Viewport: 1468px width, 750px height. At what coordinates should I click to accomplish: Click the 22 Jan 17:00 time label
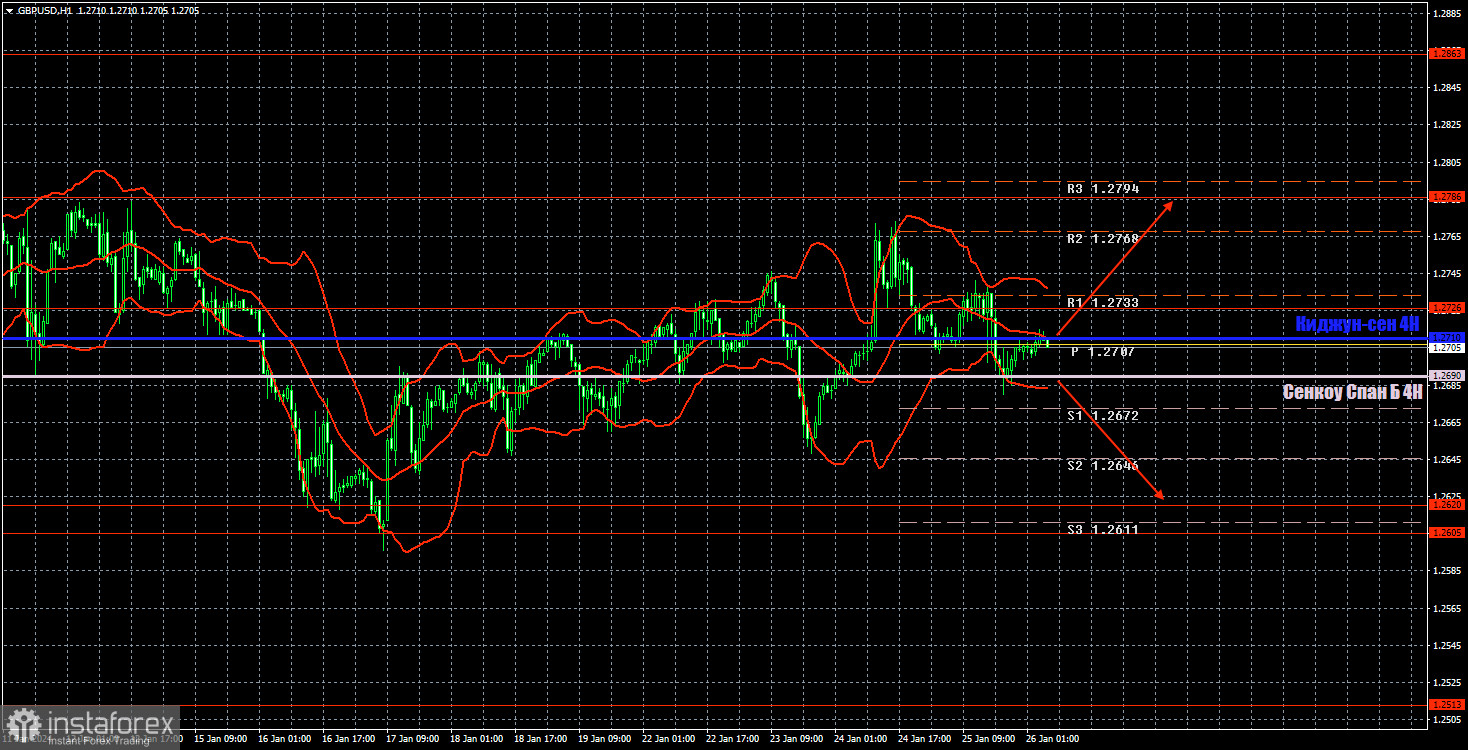(x=733, y=739)
